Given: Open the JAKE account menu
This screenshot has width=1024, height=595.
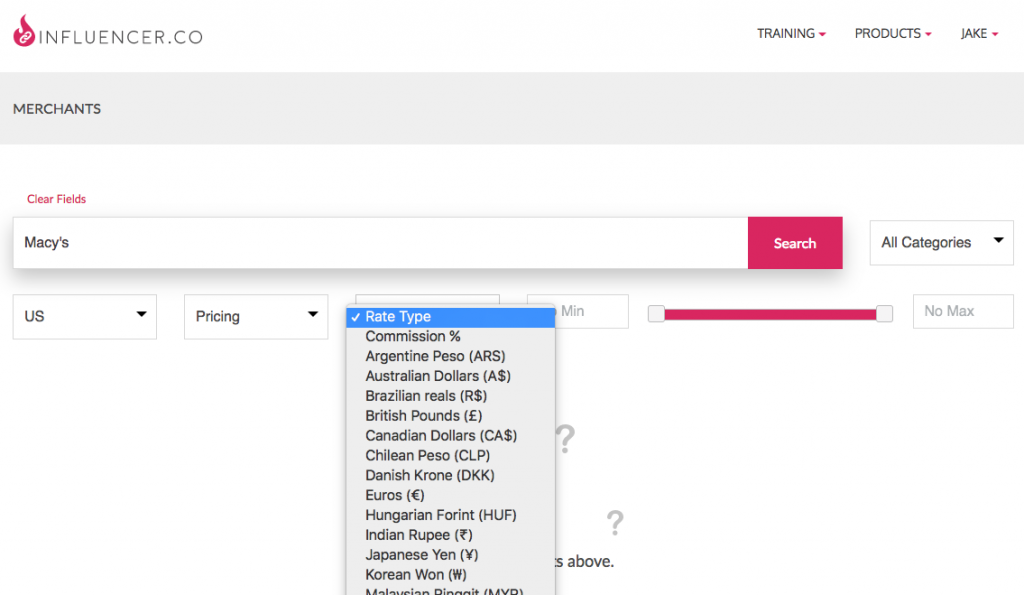Looking at the screenshot, I should (x=979, y=33).
